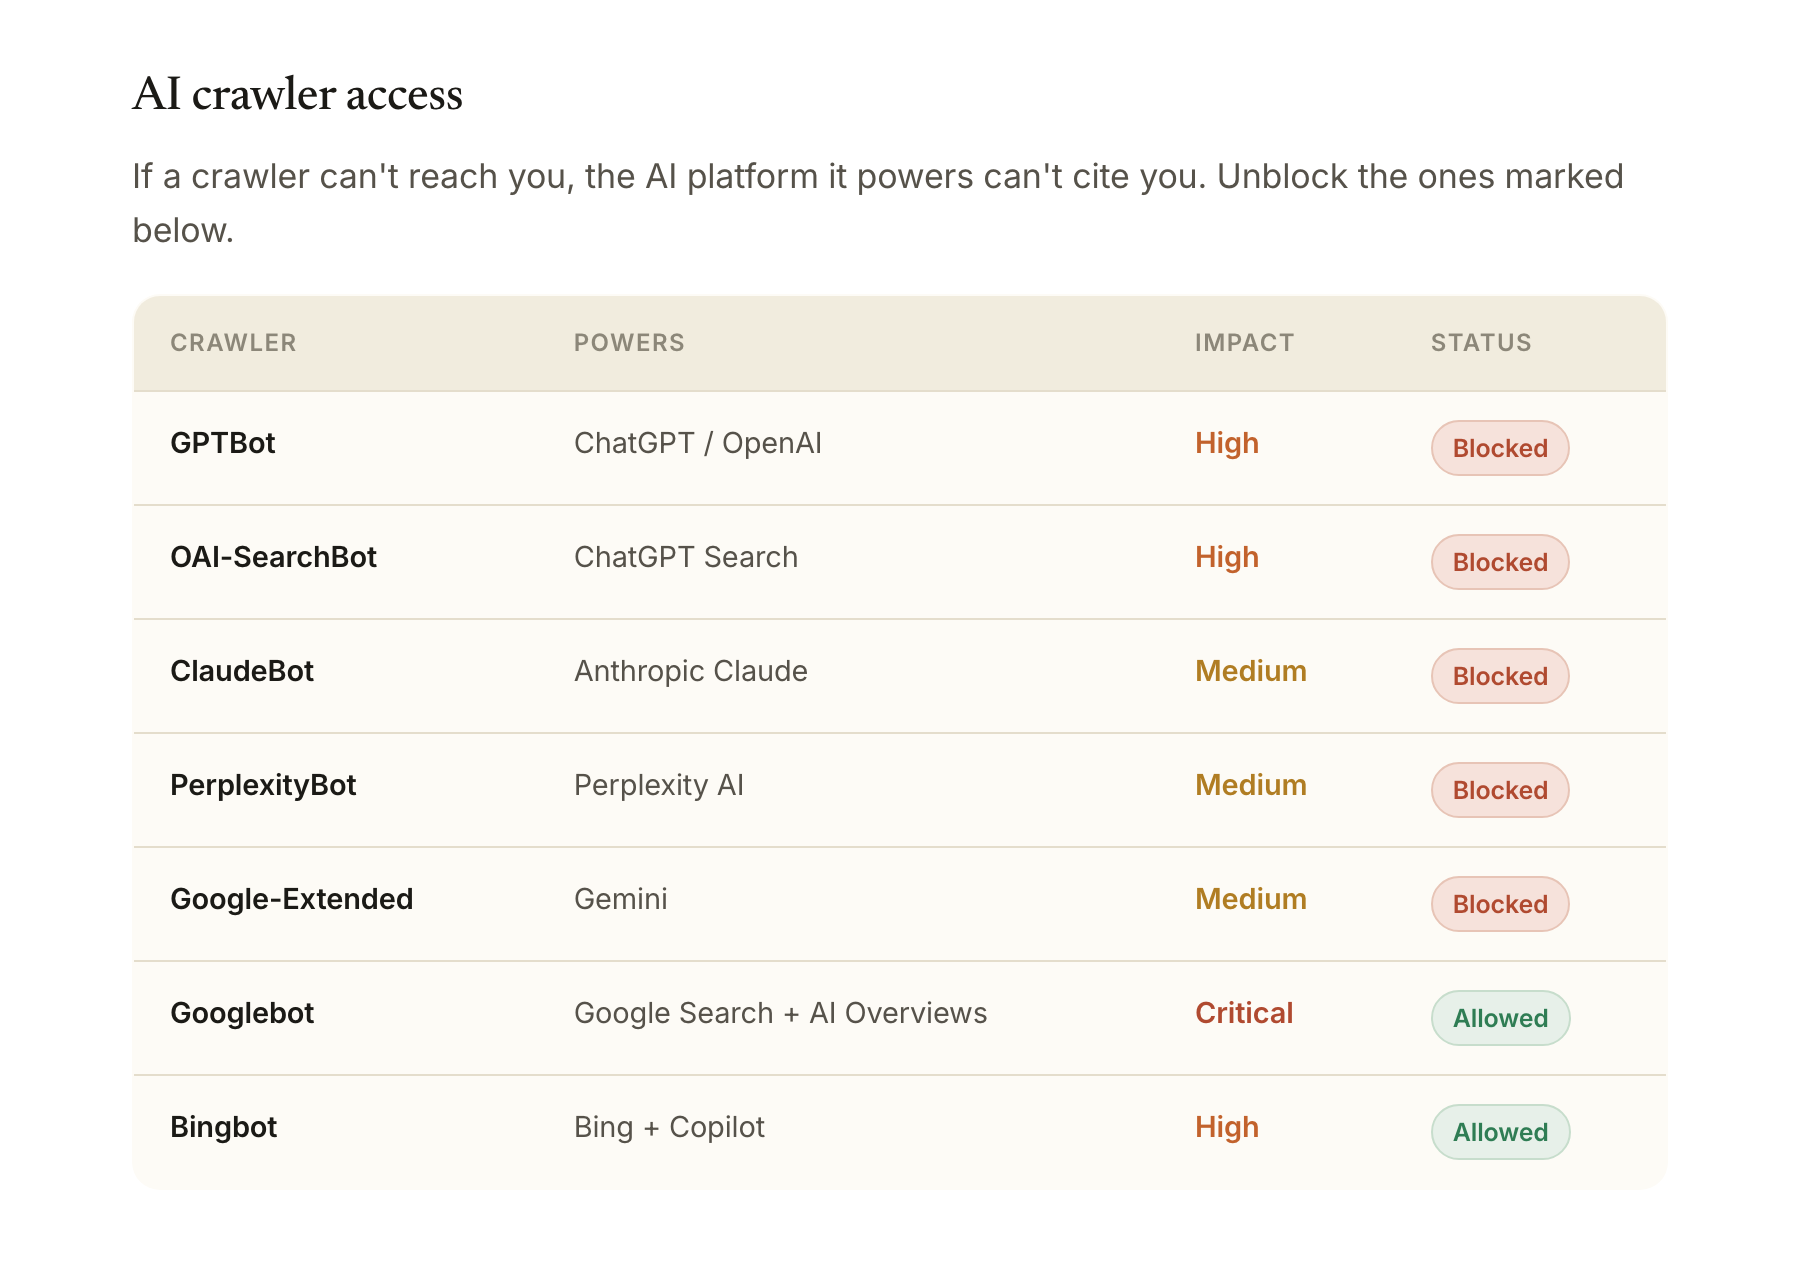This screenshot has width=1800, height=1280.
Task: Click the Medium impact for ClaudeBot
Action: click(1251, 671)
